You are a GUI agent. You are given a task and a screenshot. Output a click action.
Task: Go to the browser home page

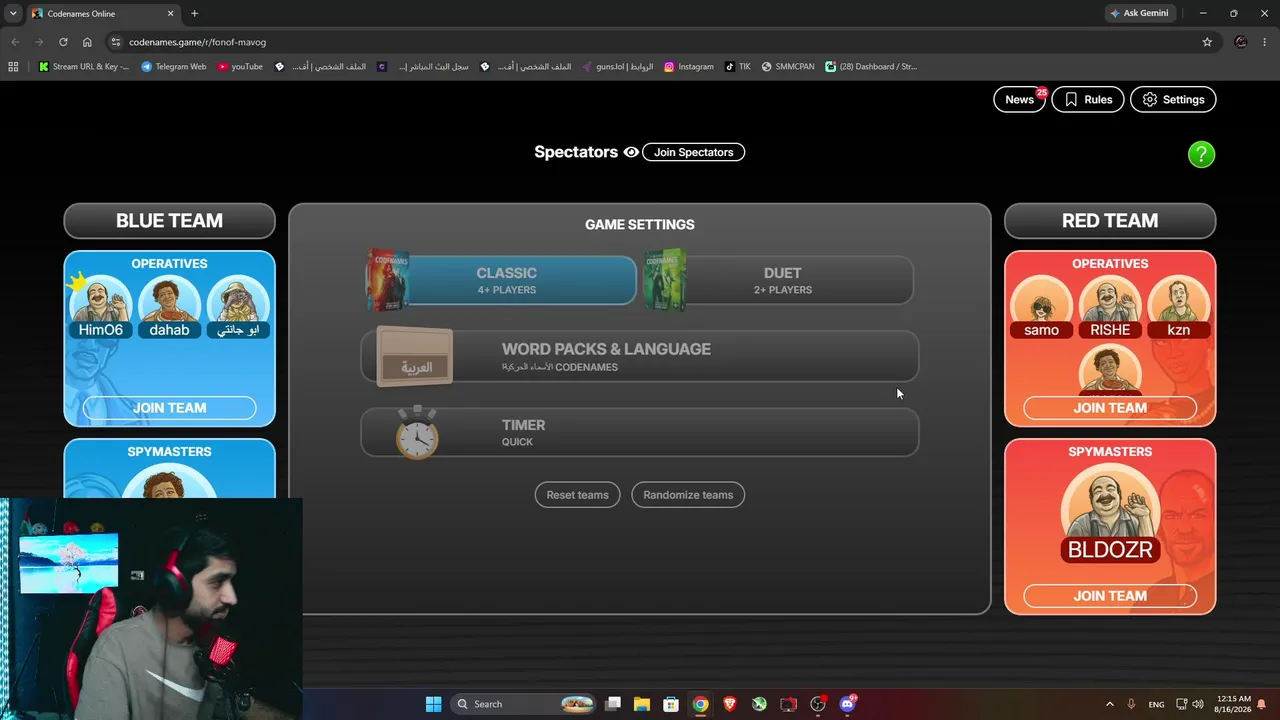(87, 42)
